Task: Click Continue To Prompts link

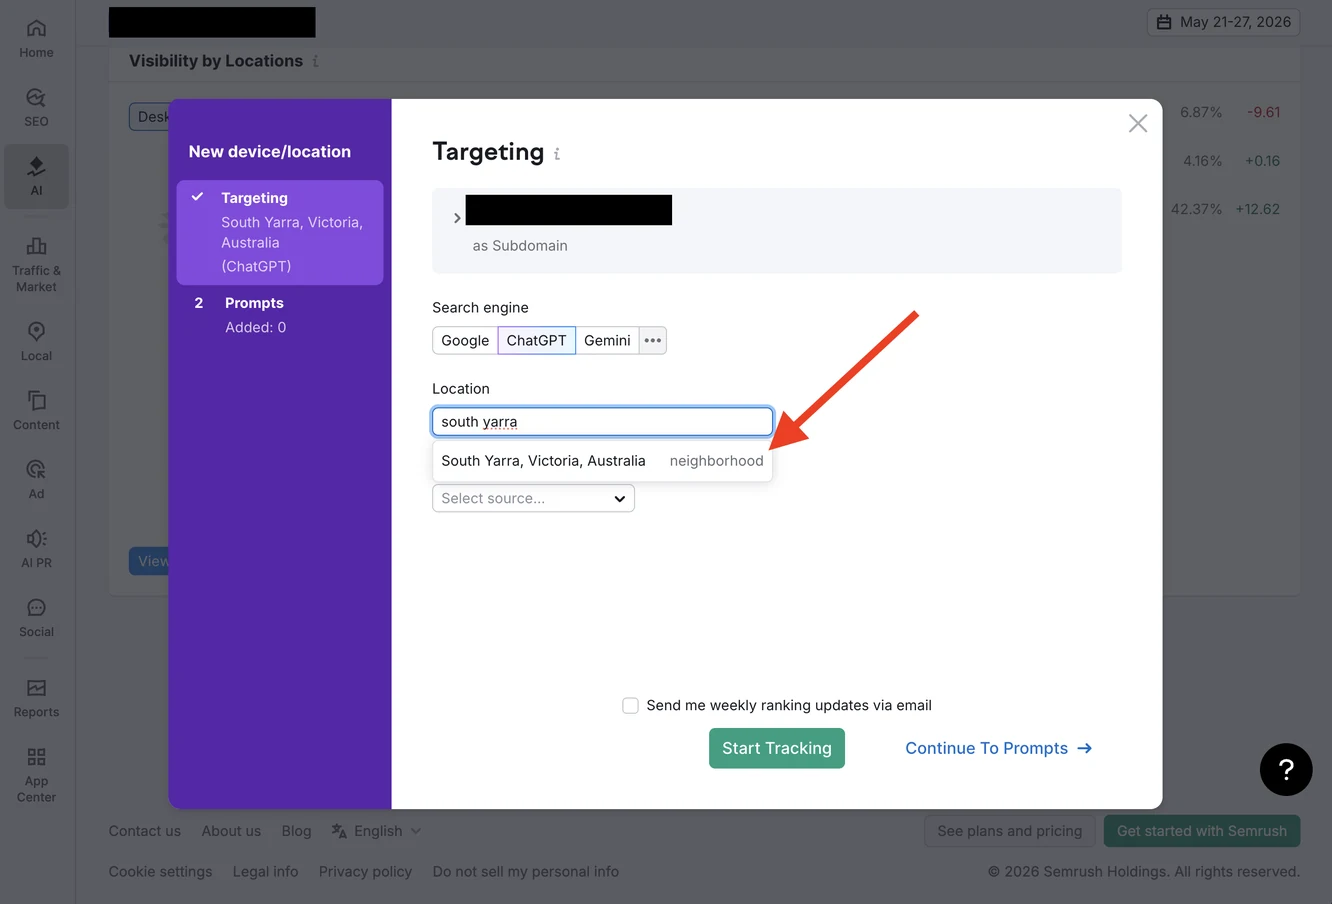Action: tap(998, 748)
